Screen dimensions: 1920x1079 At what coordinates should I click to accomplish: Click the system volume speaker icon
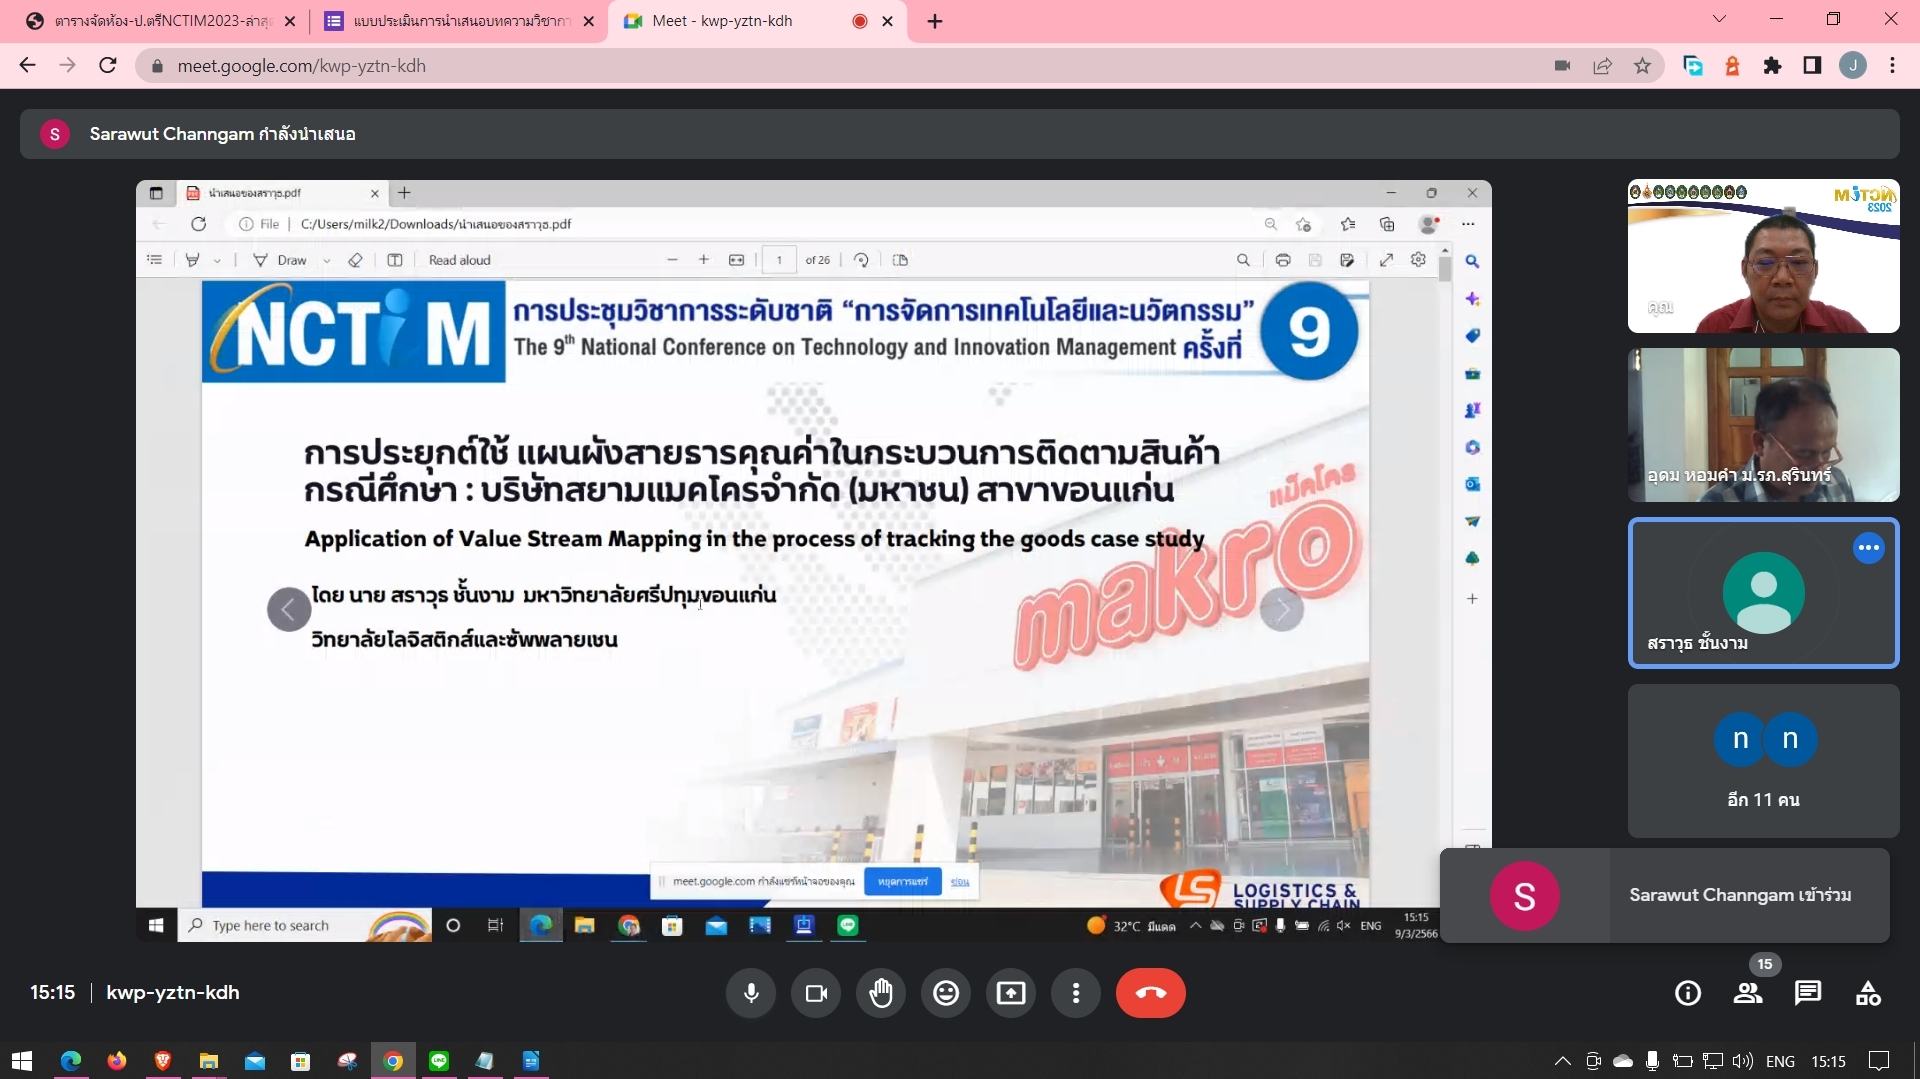point(1743,1061)
